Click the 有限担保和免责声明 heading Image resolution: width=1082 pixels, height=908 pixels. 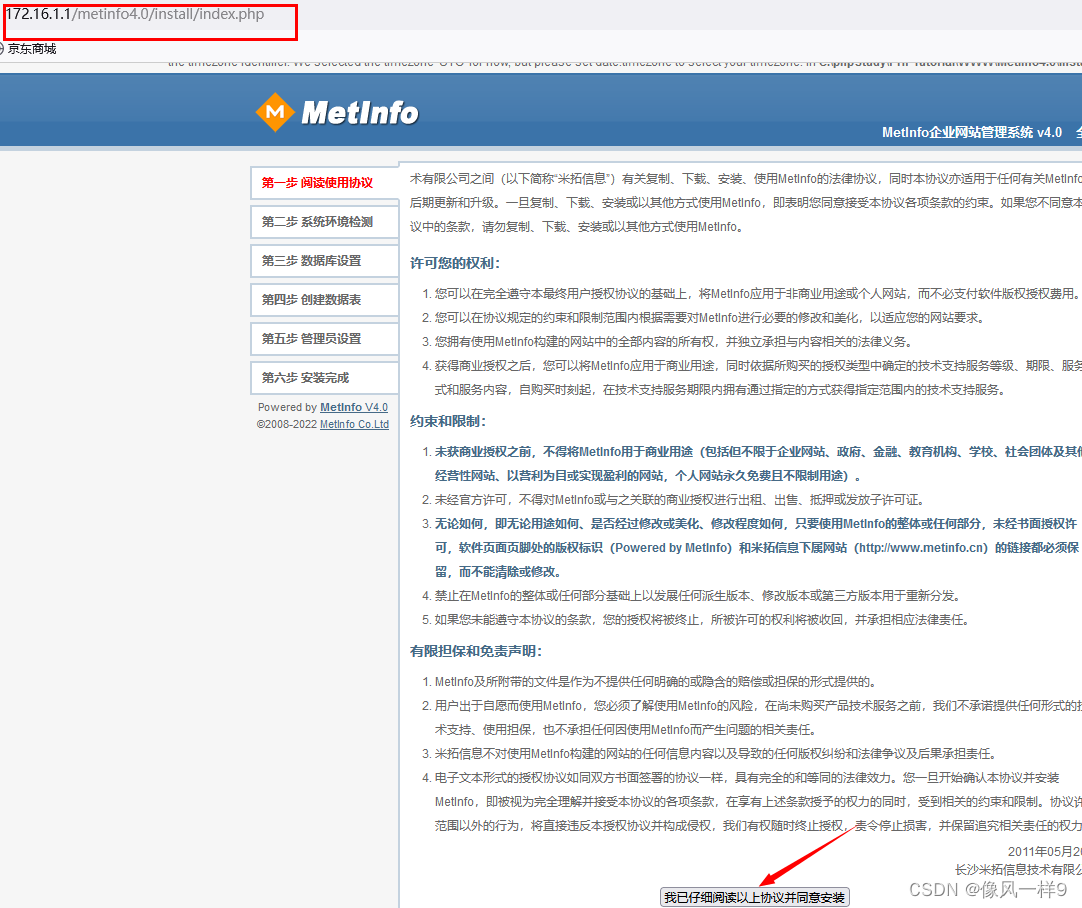(x=476, y=651)
